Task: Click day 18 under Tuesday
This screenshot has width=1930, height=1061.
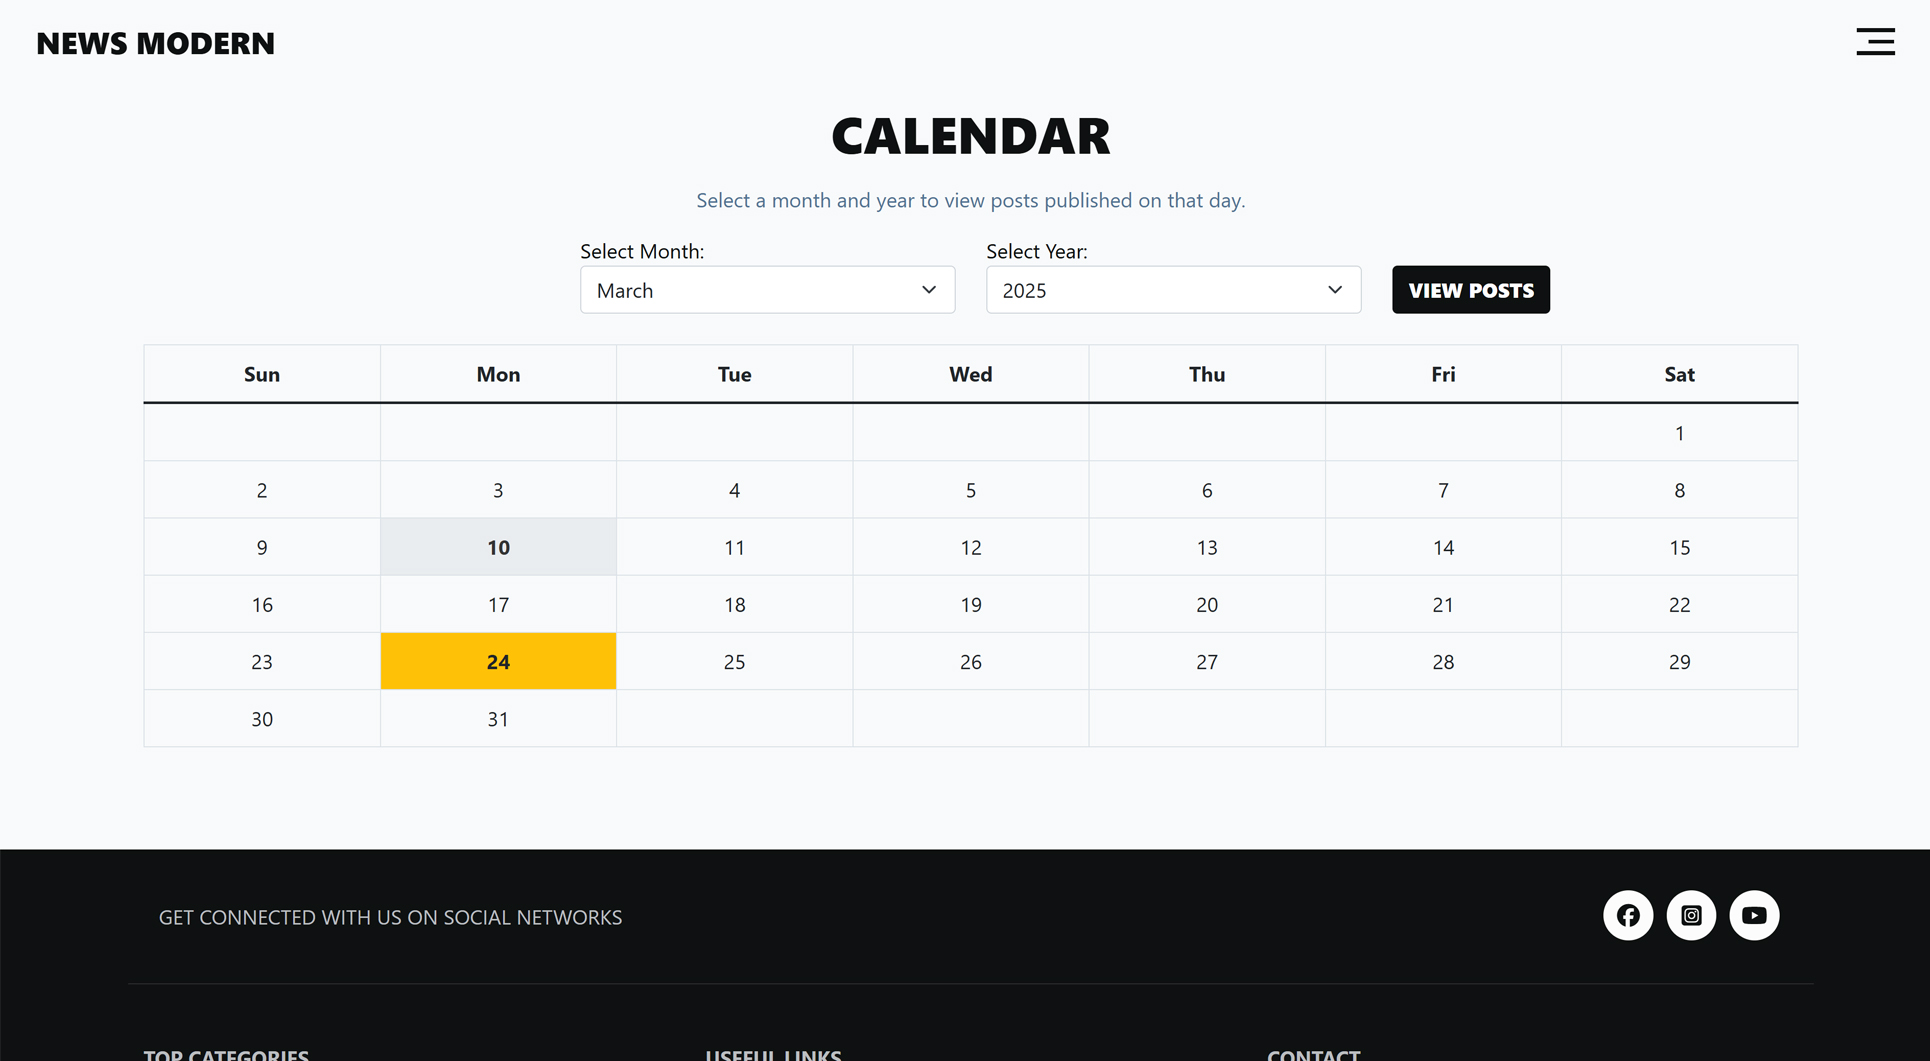Action: click(734, 605)
